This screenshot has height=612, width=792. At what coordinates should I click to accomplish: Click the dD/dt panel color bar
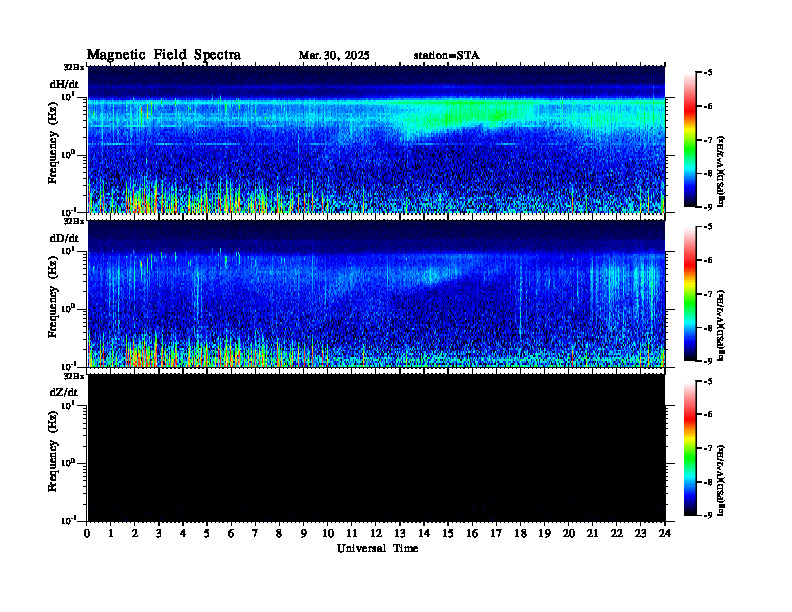click(x=689, y=294)
